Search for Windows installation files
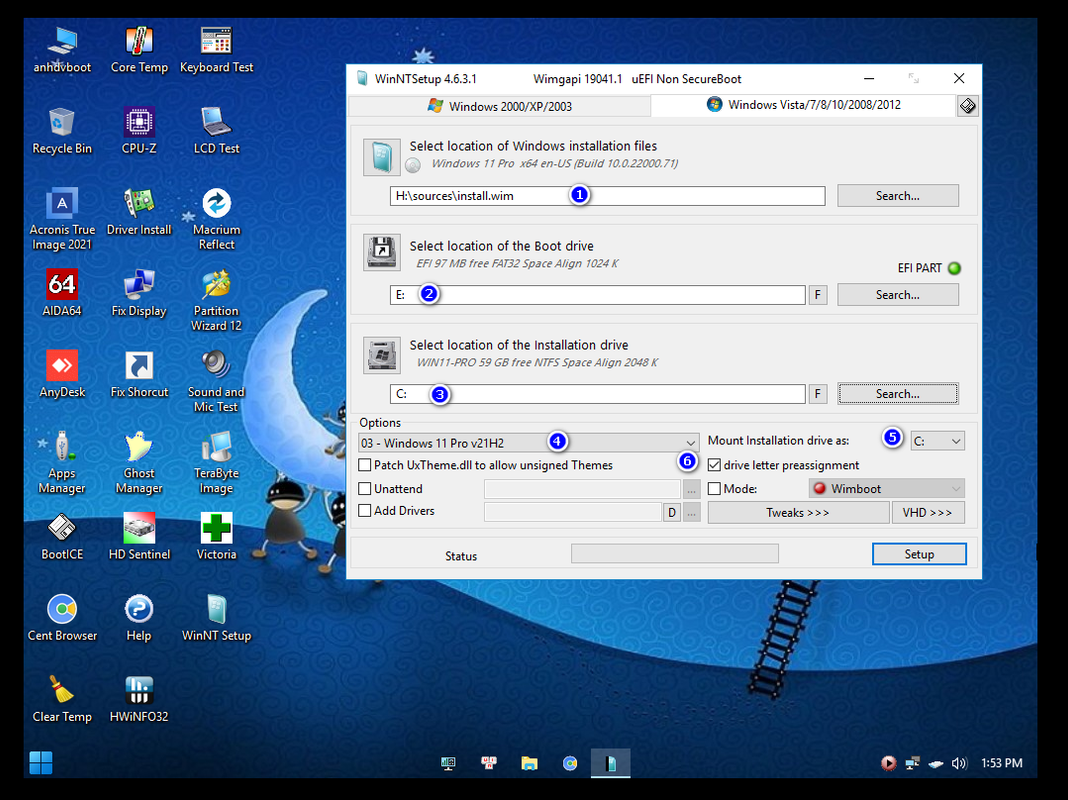Viewport: 1068px width, 800px height. click(x=898, y=195)
